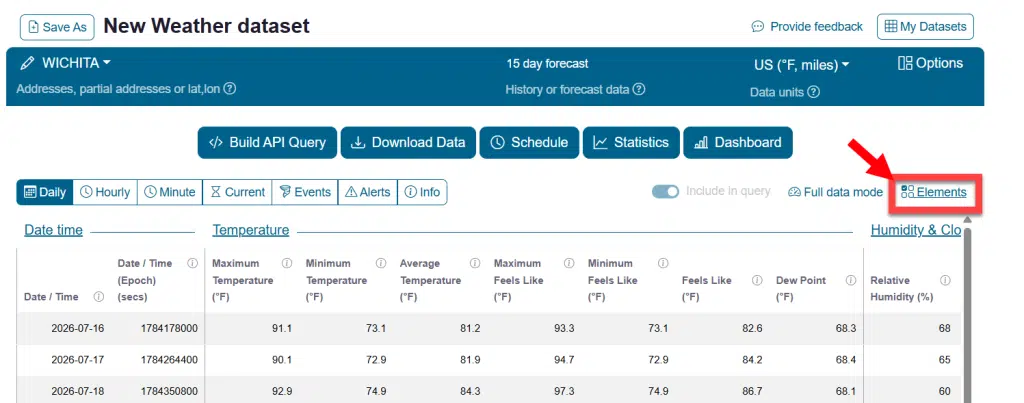Open the Options panel
This screenshot has width=1024, height=403.
pyautogui.click(x=931, y=63)
